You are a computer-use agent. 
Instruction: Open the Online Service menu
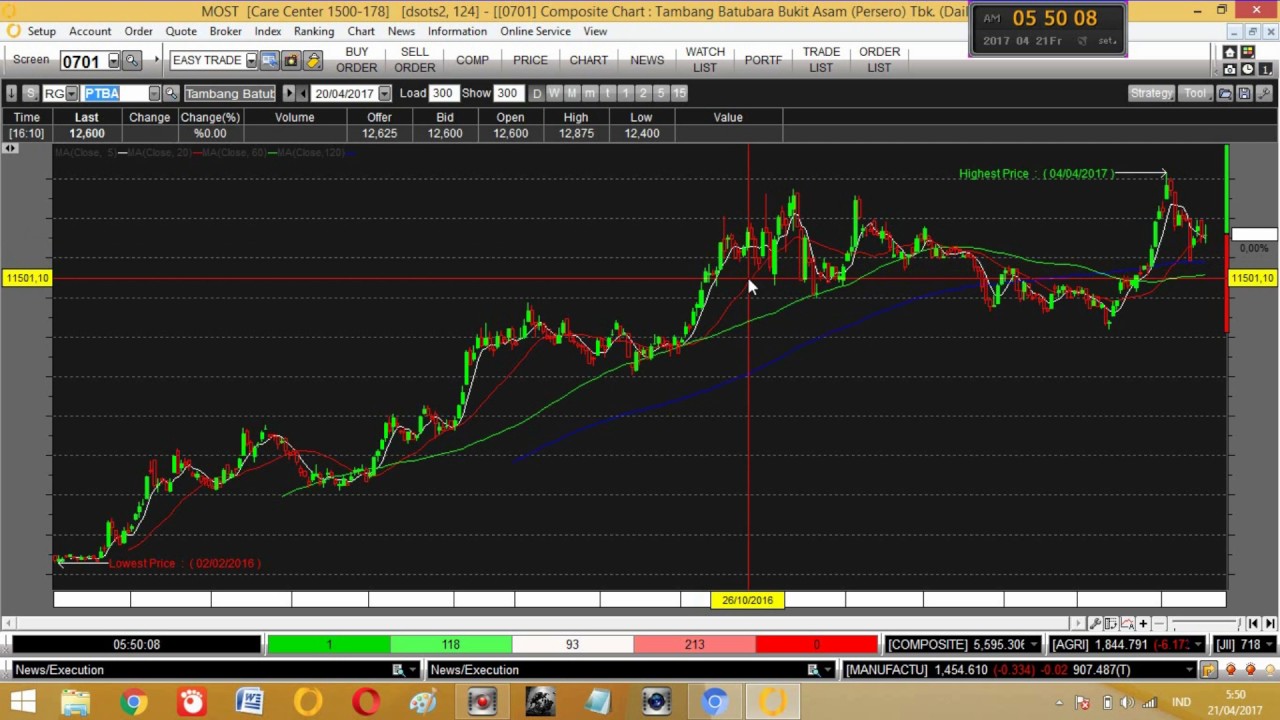pos(535,31)
